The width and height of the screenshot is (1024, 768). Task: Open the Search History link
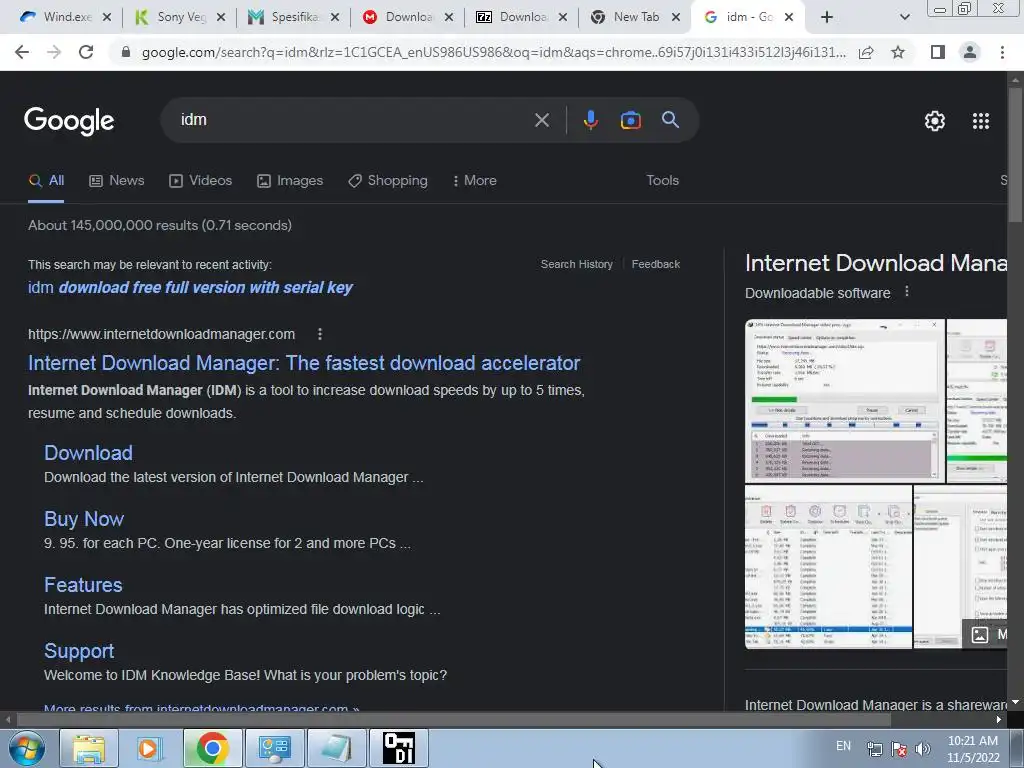tap(577, 264)
